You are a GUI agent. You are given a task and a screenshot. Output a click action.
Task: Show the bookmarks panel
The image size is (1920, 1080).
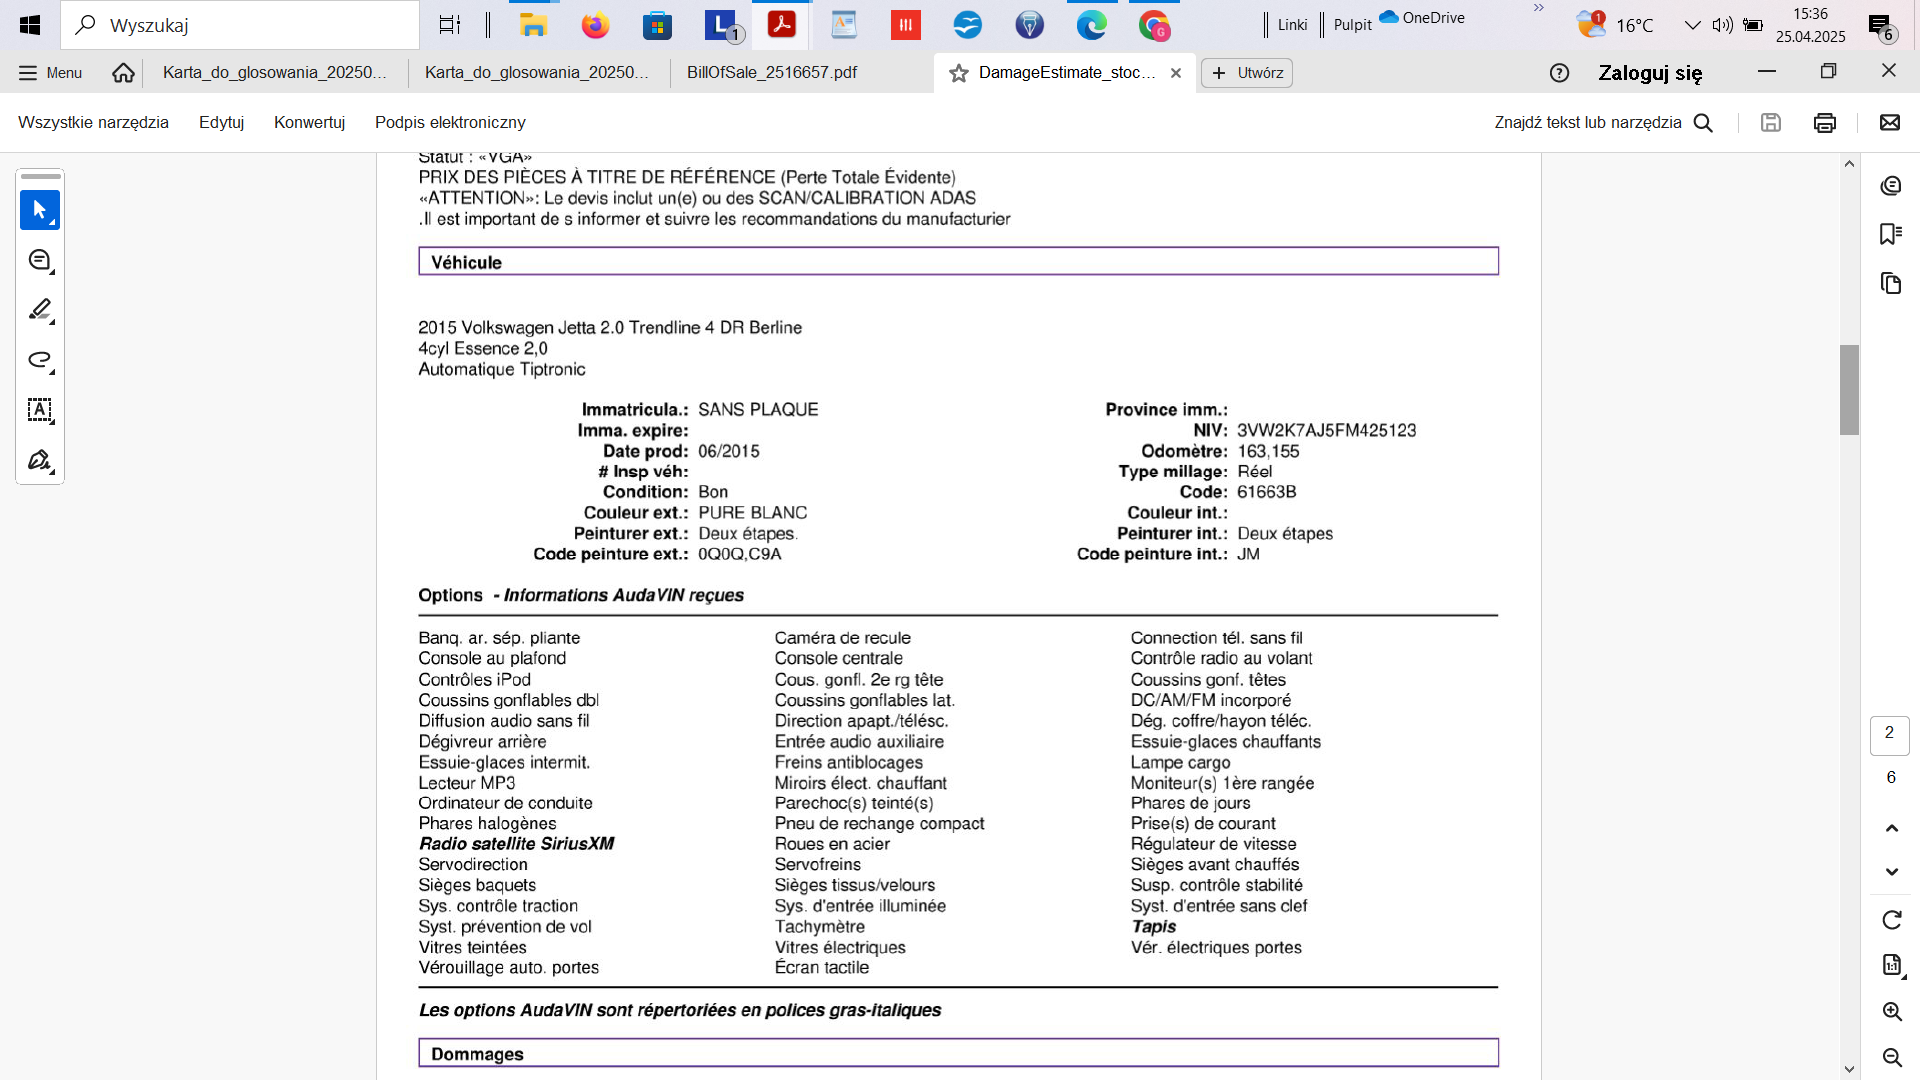(1890, 234)
